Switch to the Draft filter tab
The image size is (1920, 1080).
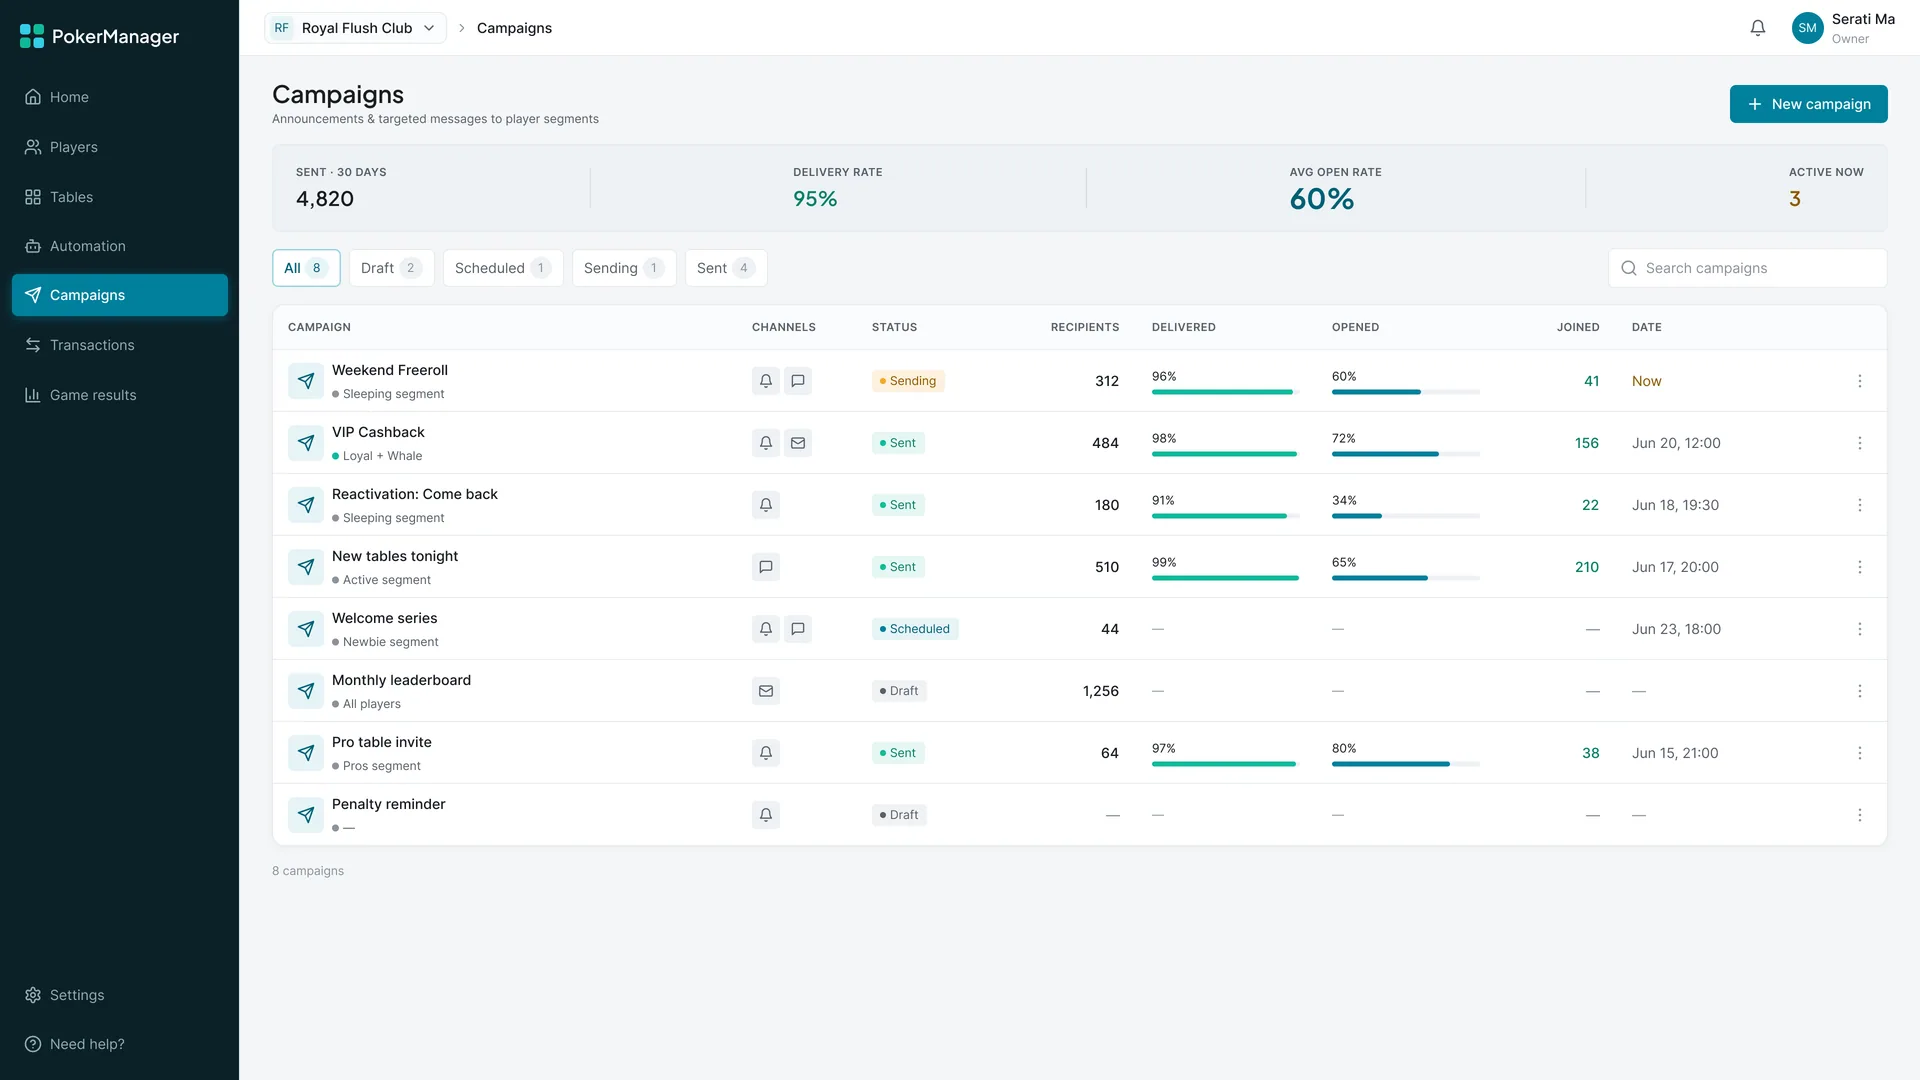(x=391, y=268)
